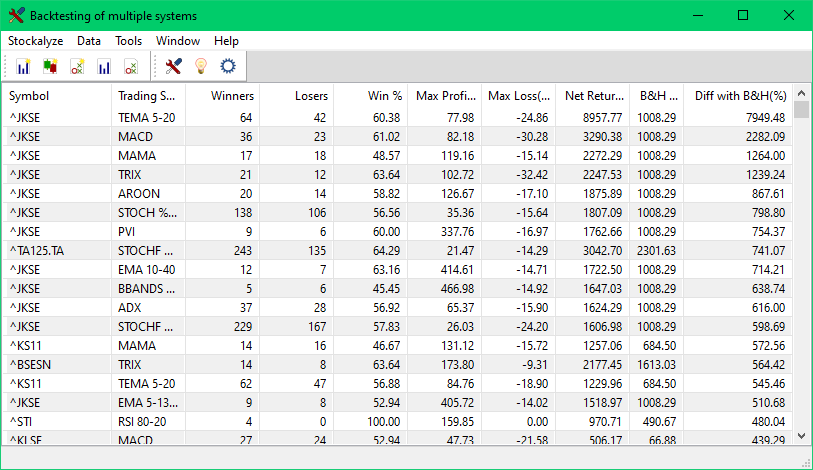This screenshot has height=470, width=813.
Task: Open the Window menu
Action: (x=178, y=41)
